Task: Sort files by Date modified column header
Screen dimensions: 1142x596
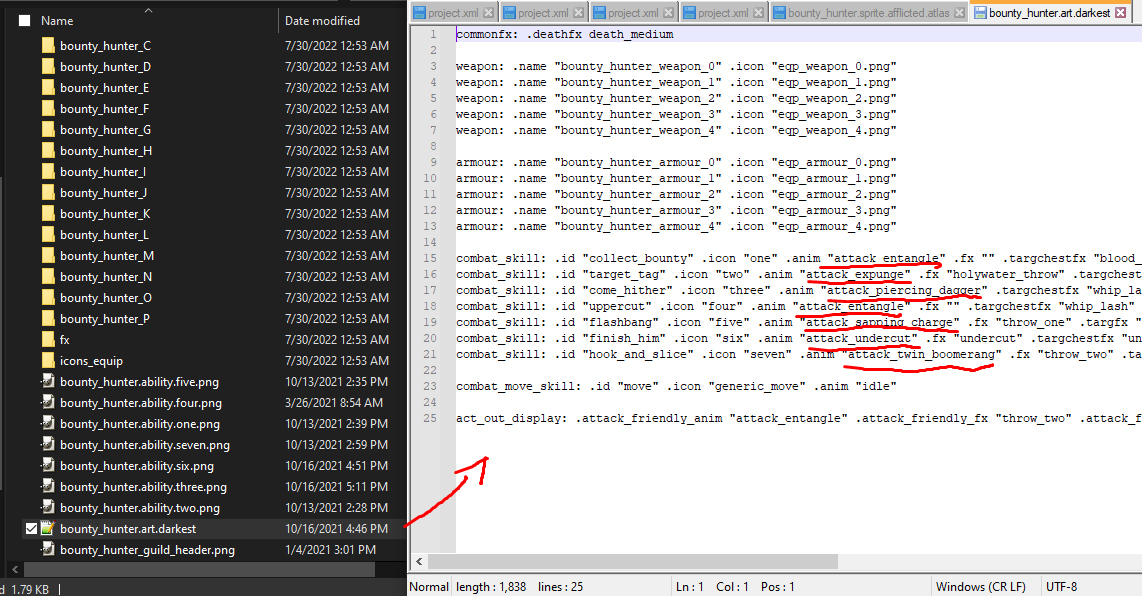Action: pyautogui.click(x=322, y=21)
